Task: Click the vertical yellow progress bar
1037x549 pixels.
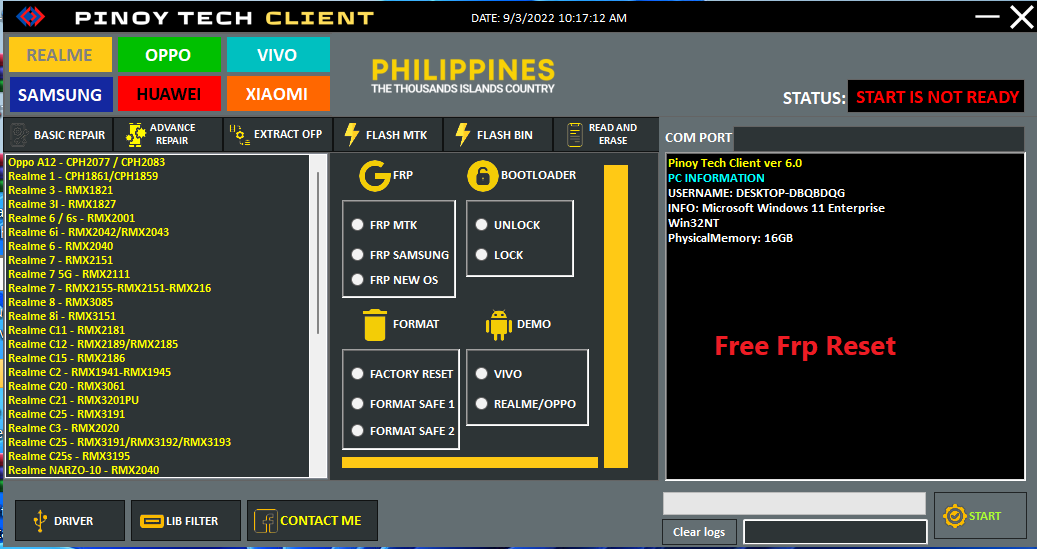Action: click(616, 316)
